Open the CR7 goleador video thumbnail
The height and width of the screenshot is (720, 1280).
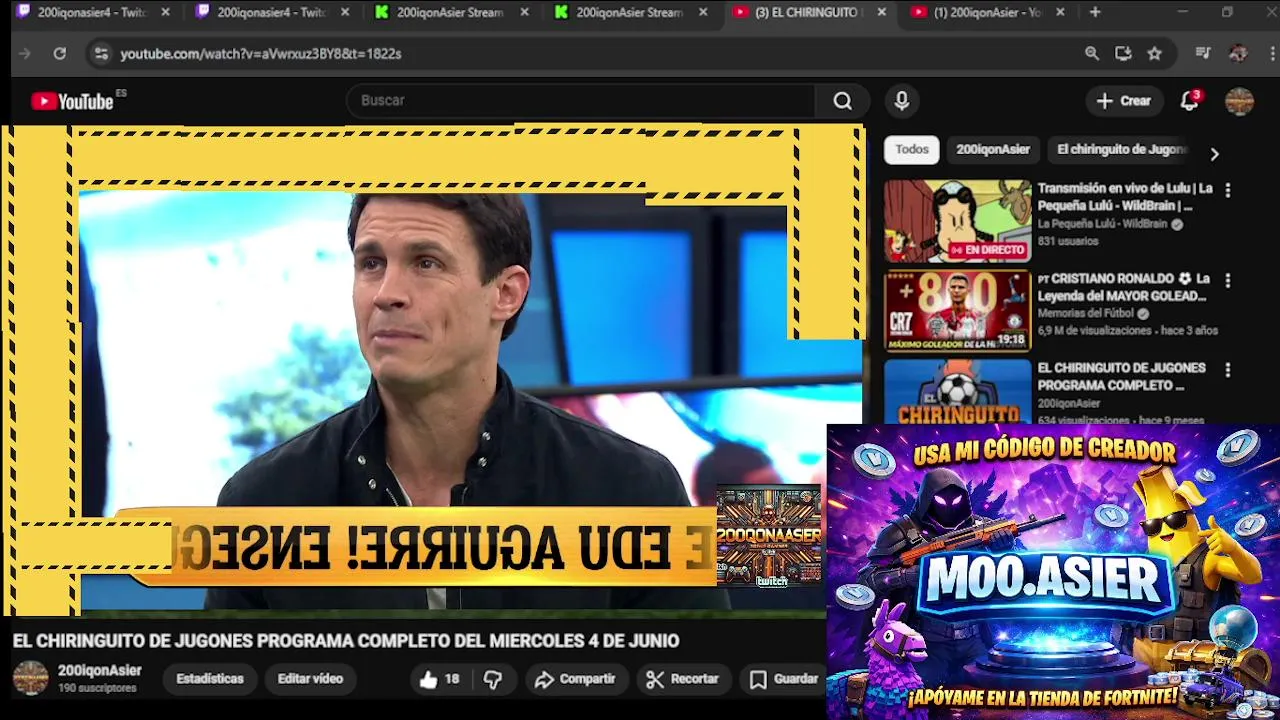(957, 311)
